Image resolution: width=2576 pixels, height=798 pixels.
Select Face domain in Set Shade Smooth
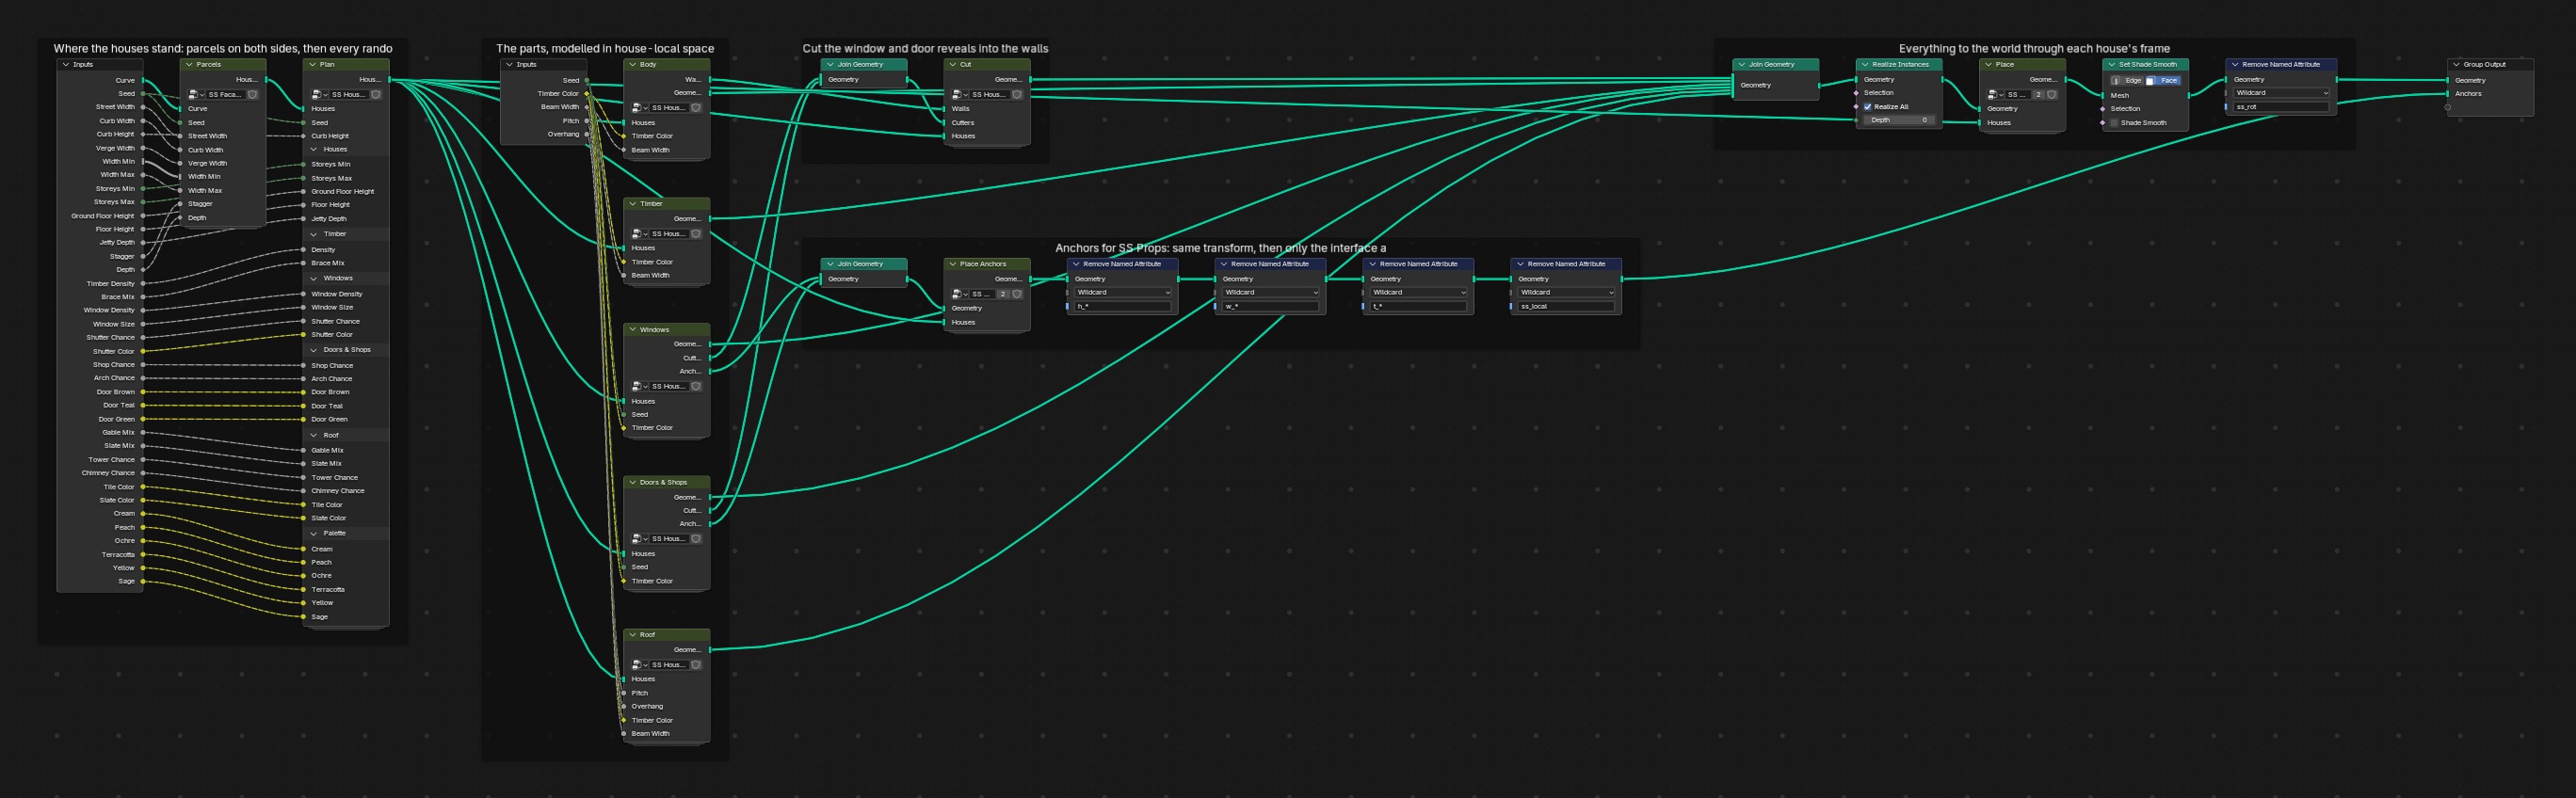(x=2163, y=80)
